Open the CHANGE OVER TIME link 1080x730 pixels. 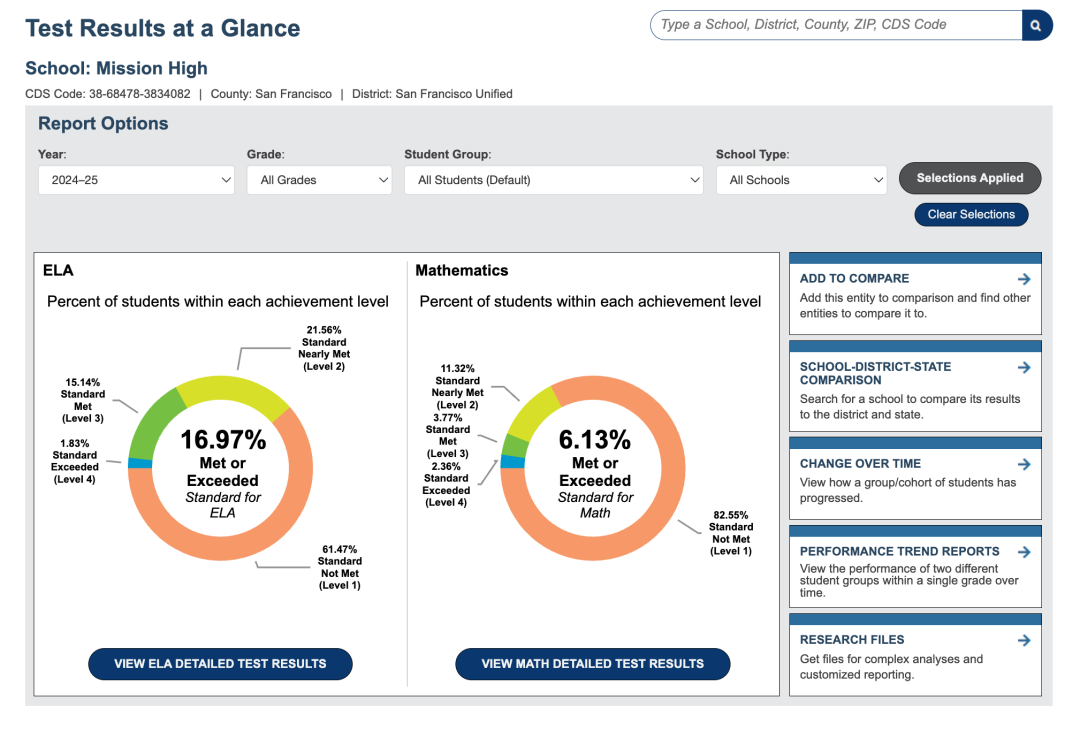[x=860, y=463]
